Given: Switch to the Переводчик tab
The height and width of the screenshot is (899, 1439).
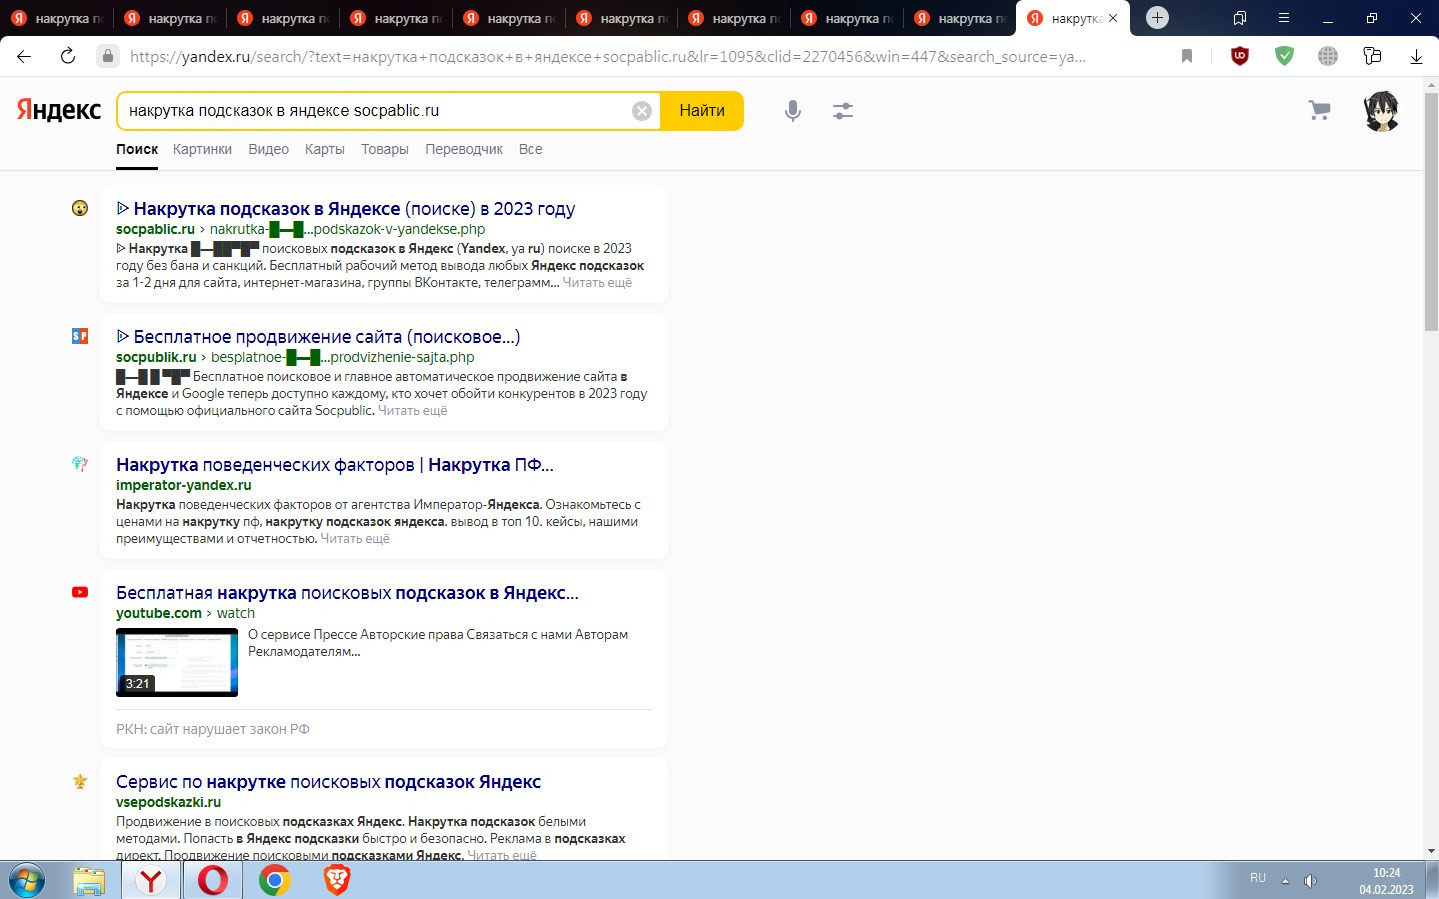Looking at the screenshot, I should pyautogui.click(x=464, y=149).
